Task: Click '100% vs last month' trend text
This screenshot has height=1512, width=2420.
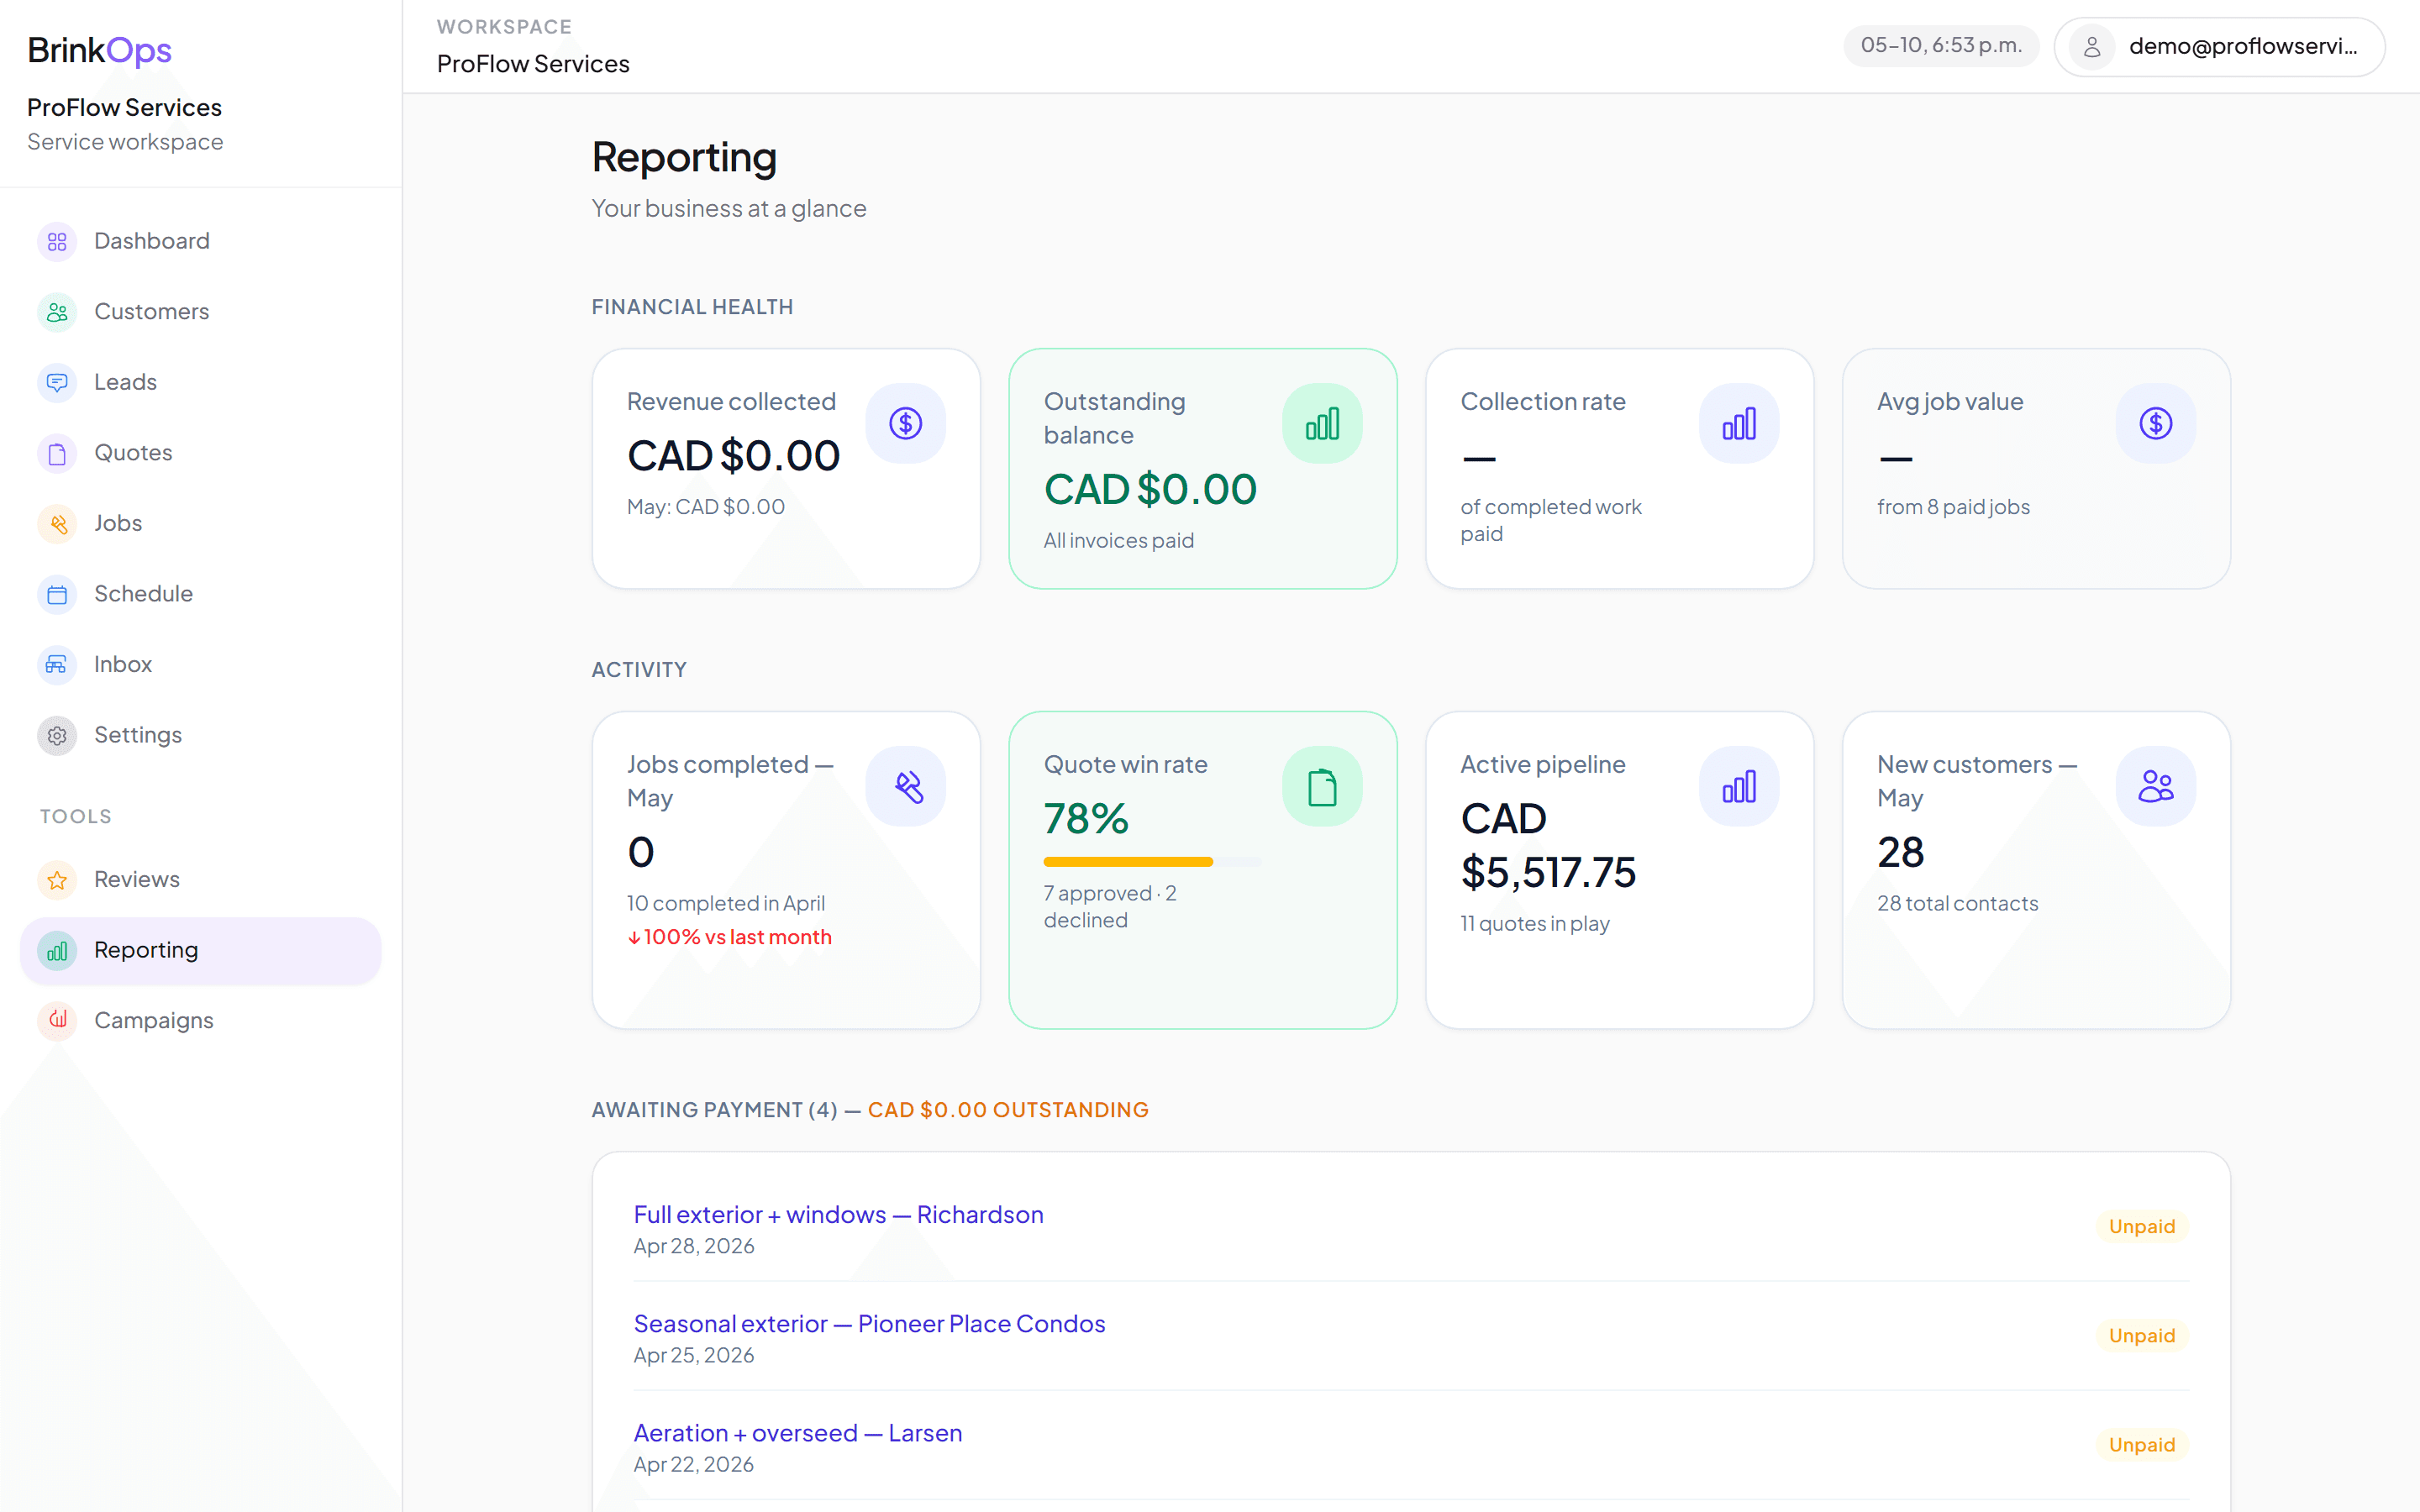Action: click(x=737, y=937)
